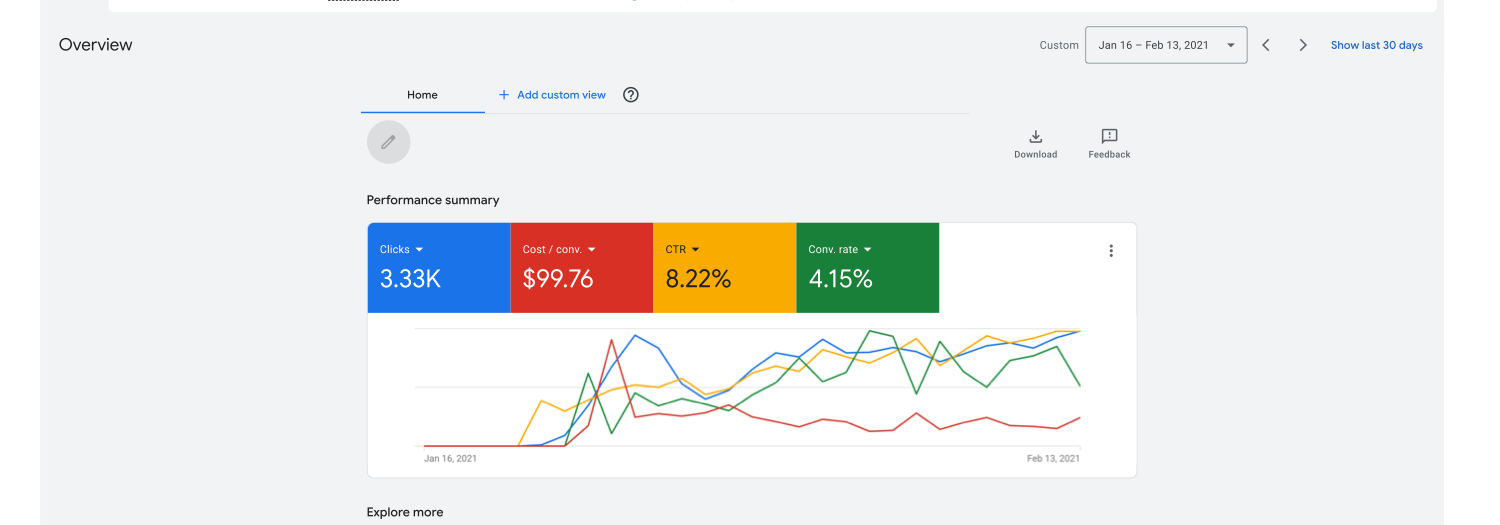Open the help question mark icon

[x=631, y=95]
